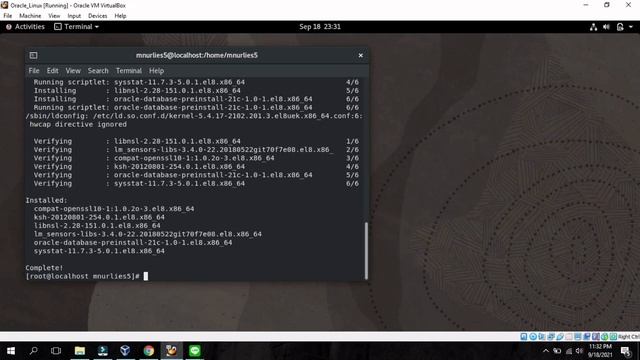Click VirtualBox CPU features indicator

[x=596, y=337]
